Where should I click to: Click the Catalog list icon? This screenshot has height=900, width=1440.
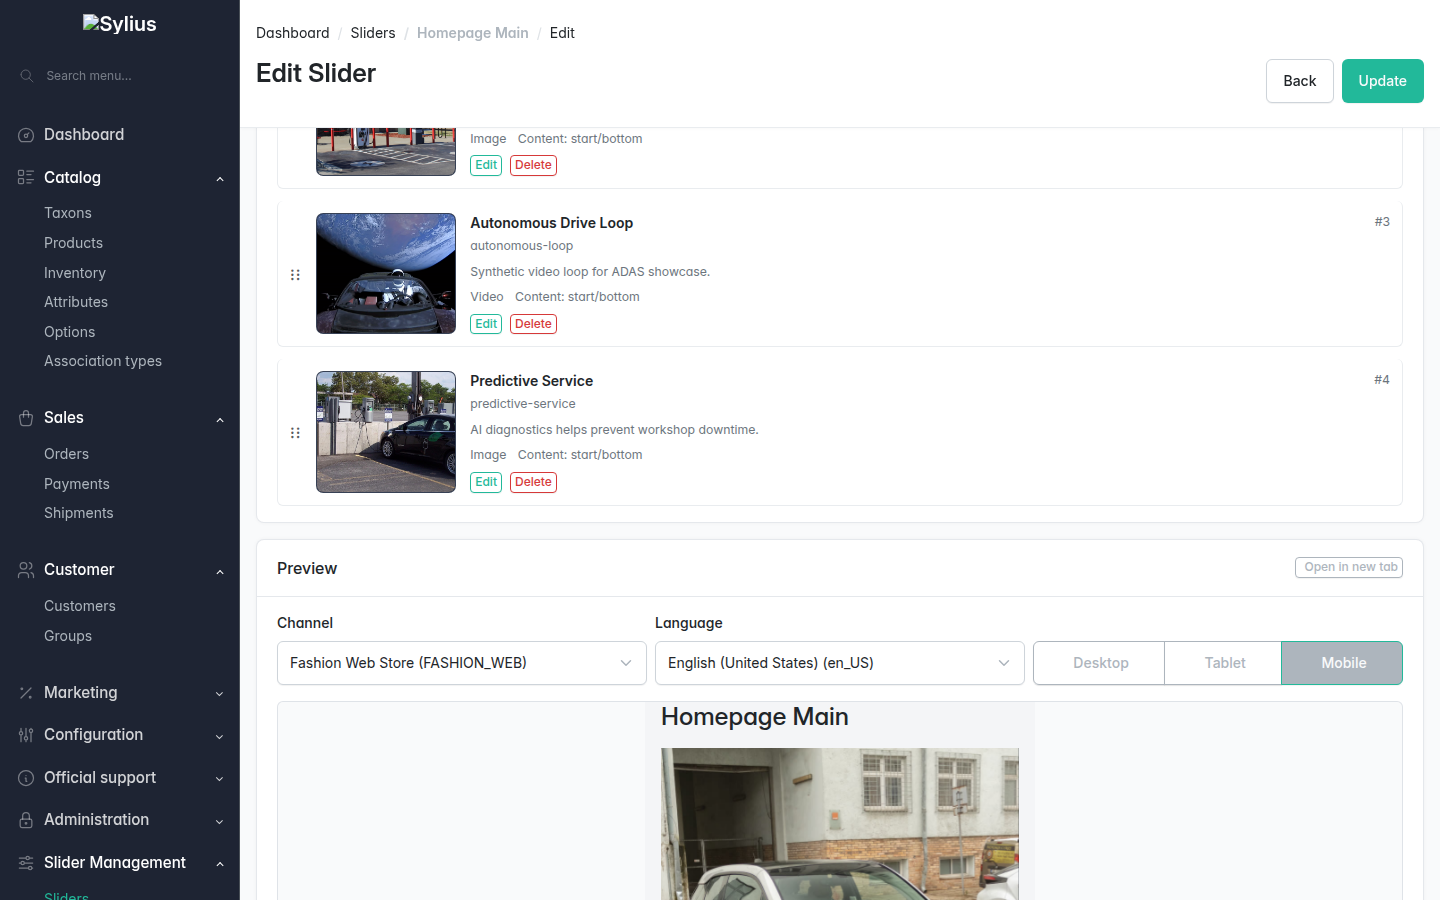click(x=26, y=177)
